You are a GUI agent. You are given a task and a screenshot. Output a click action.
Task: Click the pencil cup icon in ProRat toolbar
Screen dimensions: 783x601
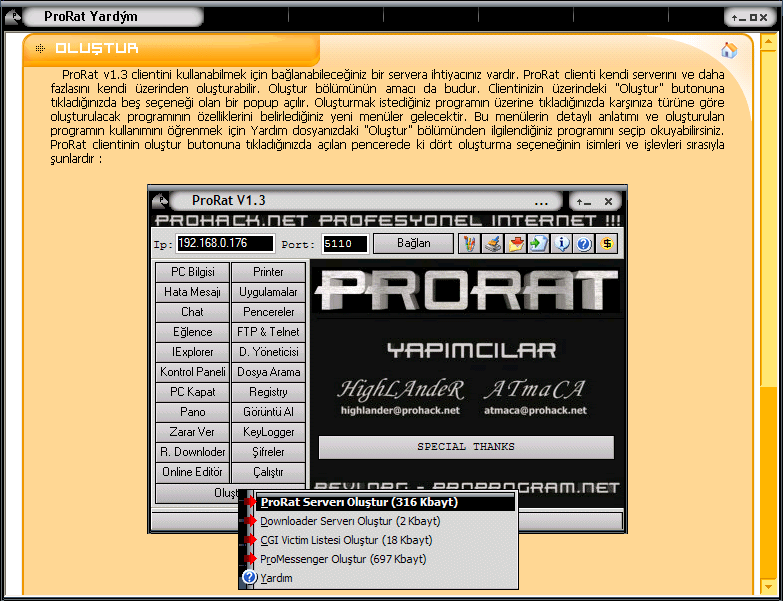click(469, 243)
